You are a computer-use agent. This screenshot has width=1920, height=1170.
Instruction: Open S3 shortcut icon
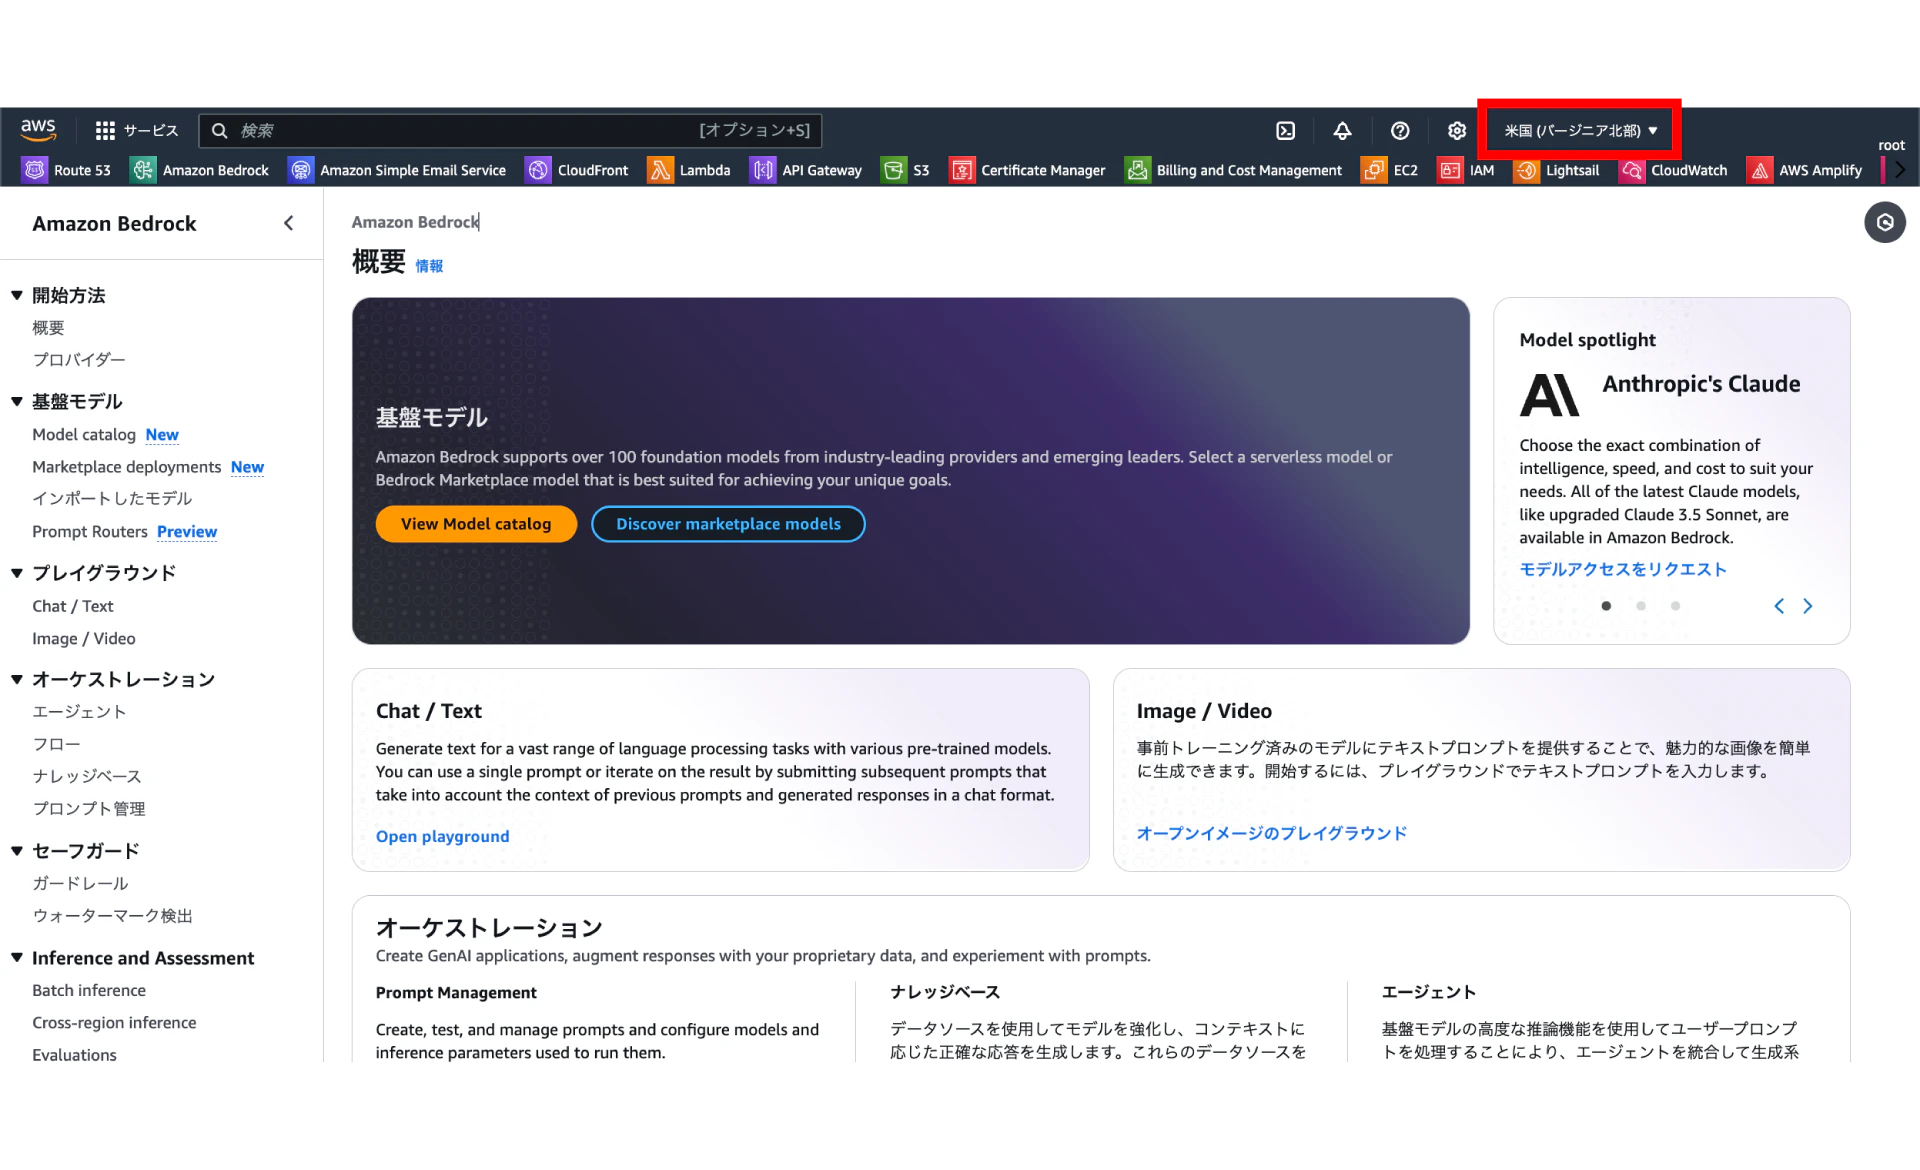[893, 170]
